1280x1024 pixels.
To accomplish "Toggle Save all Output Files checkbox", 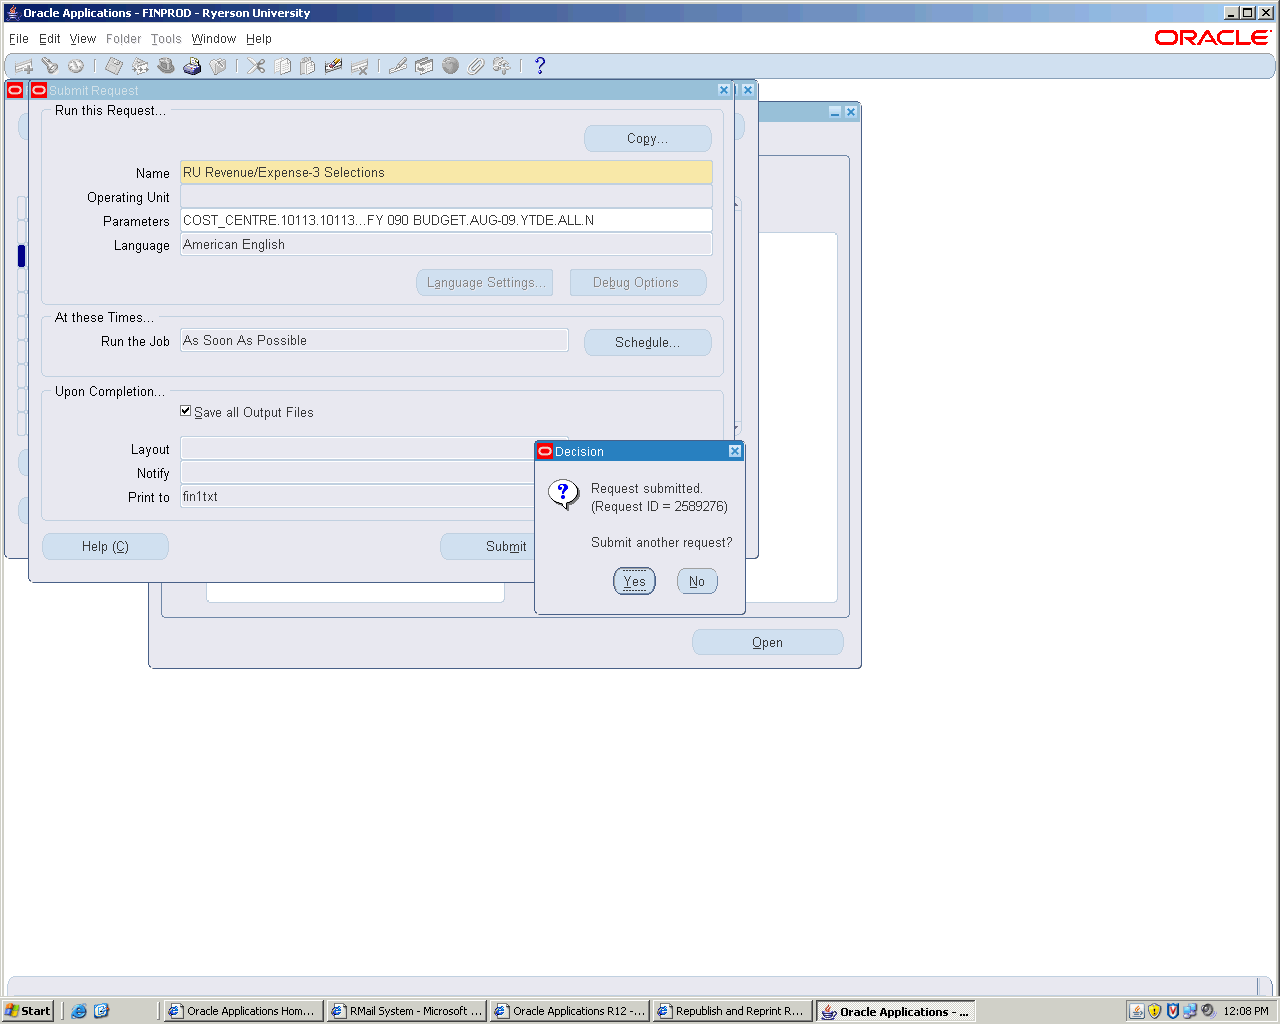I will click(x=186, y=411).
